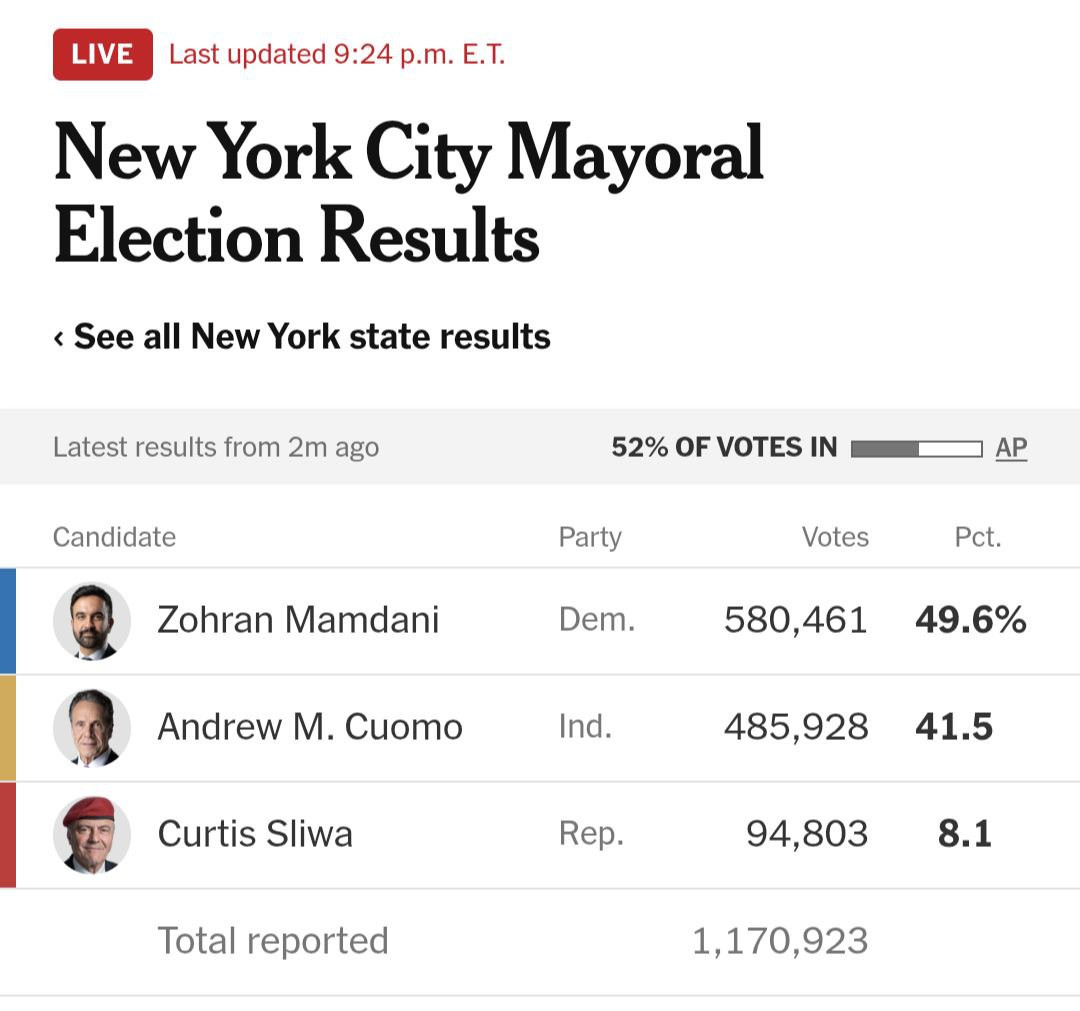Click Andrew M. Cuomo's portrait photo
The image size is (1080, 1011).
pos(92,728)
